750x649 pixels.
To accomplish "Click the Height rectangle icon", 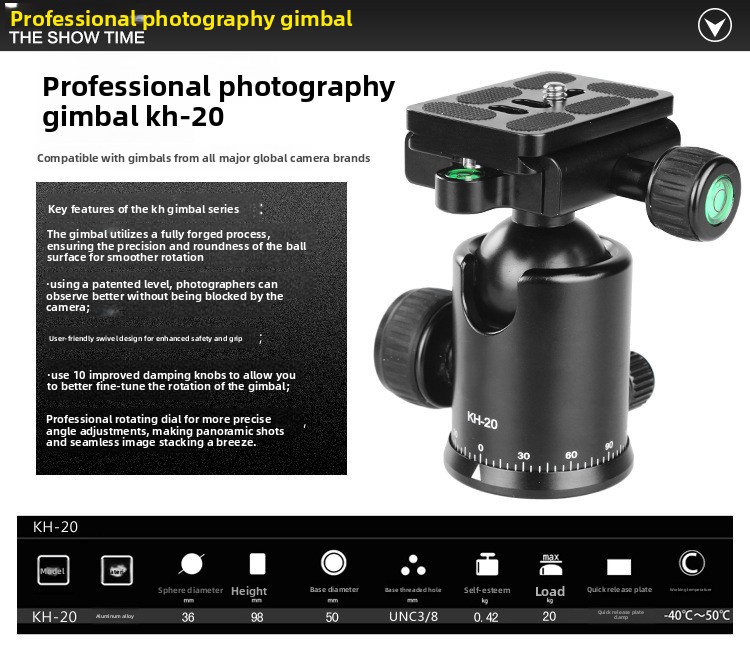I will (257, 563).
